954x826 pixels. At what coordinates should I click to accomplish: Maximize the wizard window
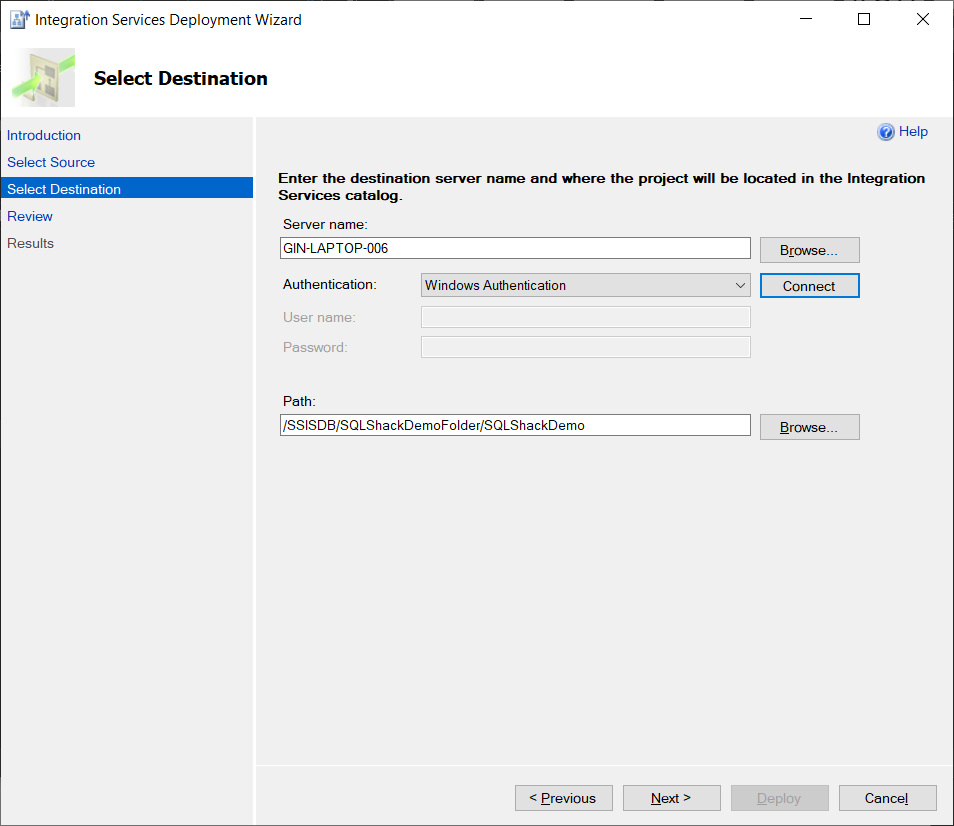point(864,19)
